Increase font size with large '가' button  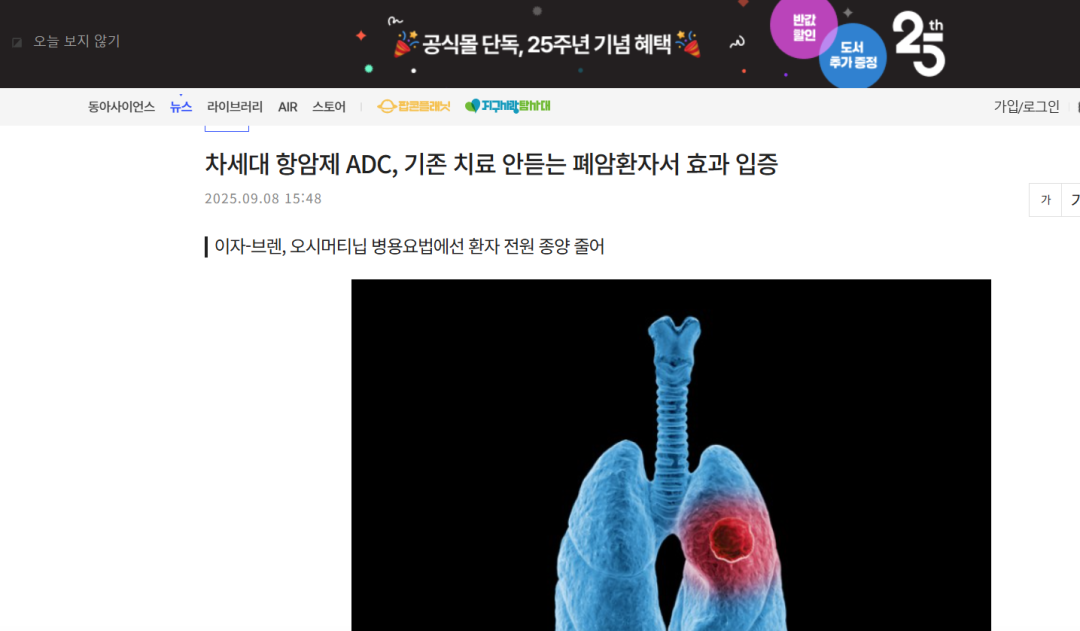[x=1072, y=200]
